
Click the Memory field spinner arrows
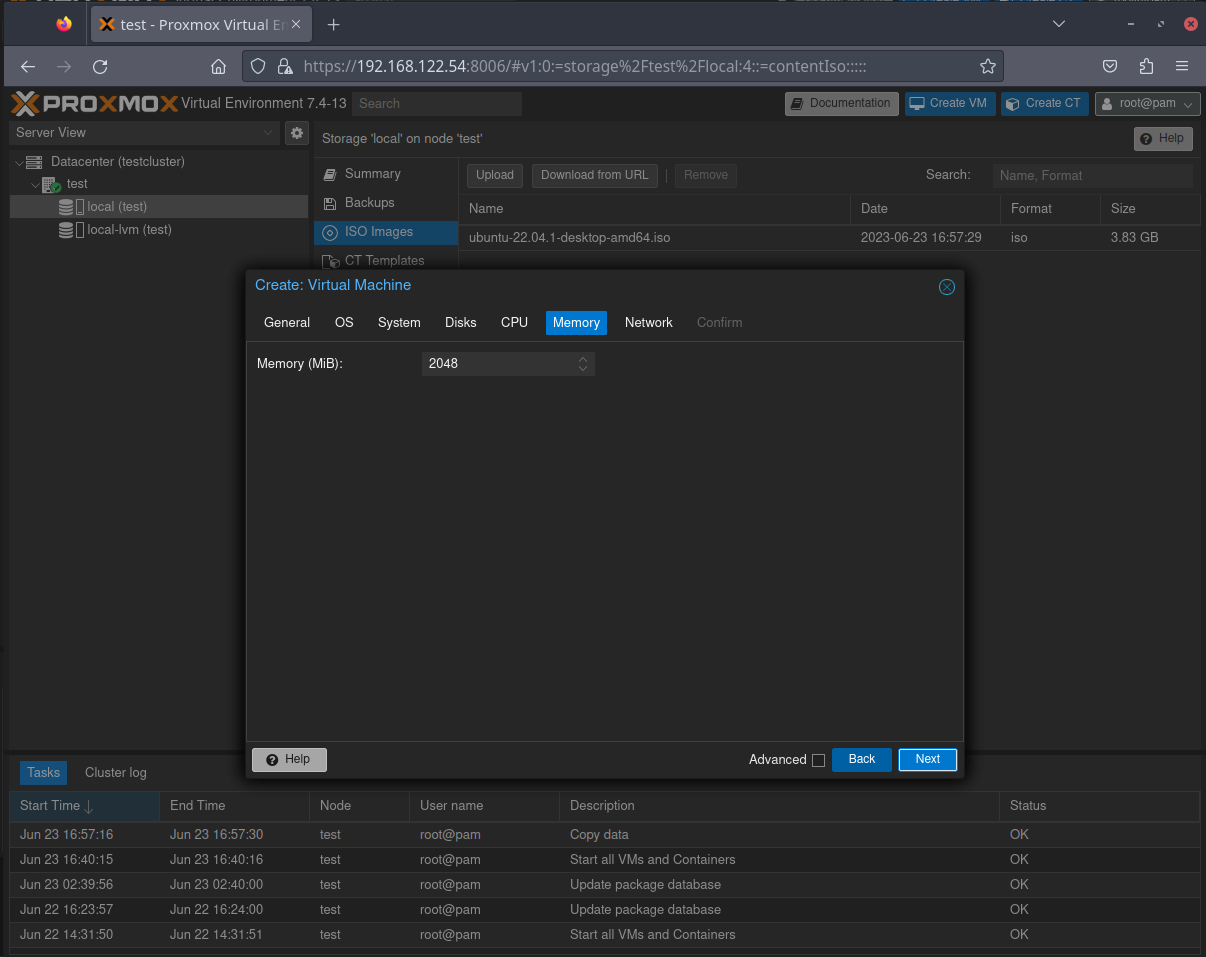583,364
